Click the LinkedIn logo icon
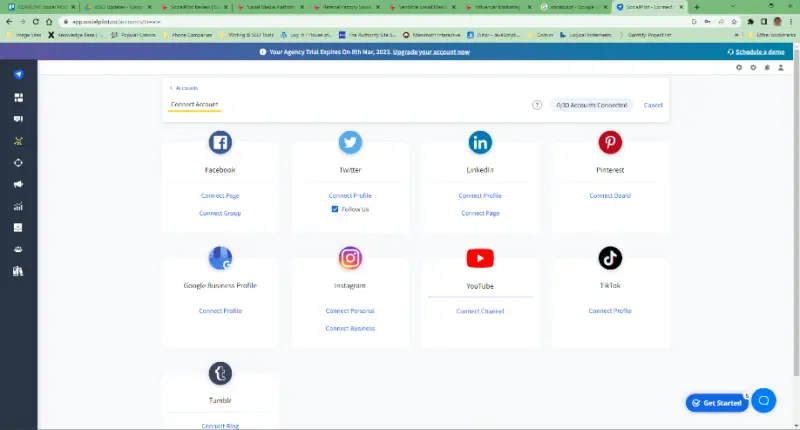This screenshot has height=430, width=800. pos(480,142)
